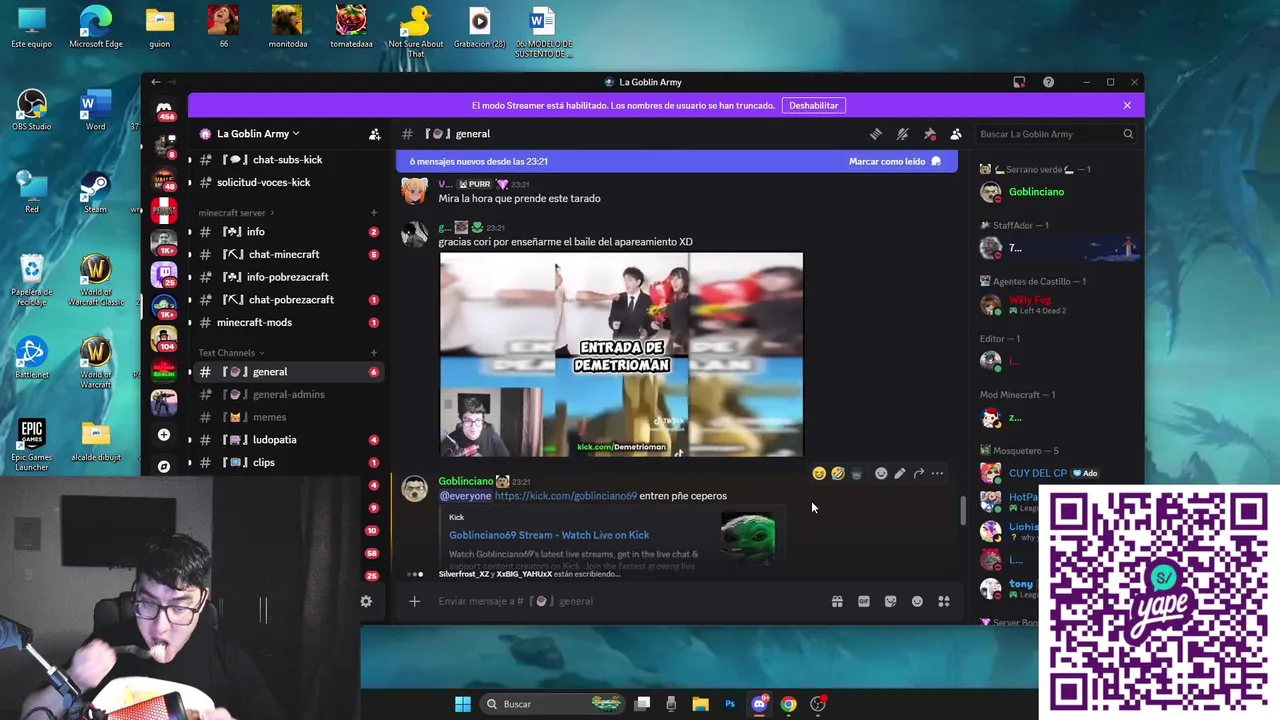Dismiss streamer mode banner with X

(x=1127, y=105)
